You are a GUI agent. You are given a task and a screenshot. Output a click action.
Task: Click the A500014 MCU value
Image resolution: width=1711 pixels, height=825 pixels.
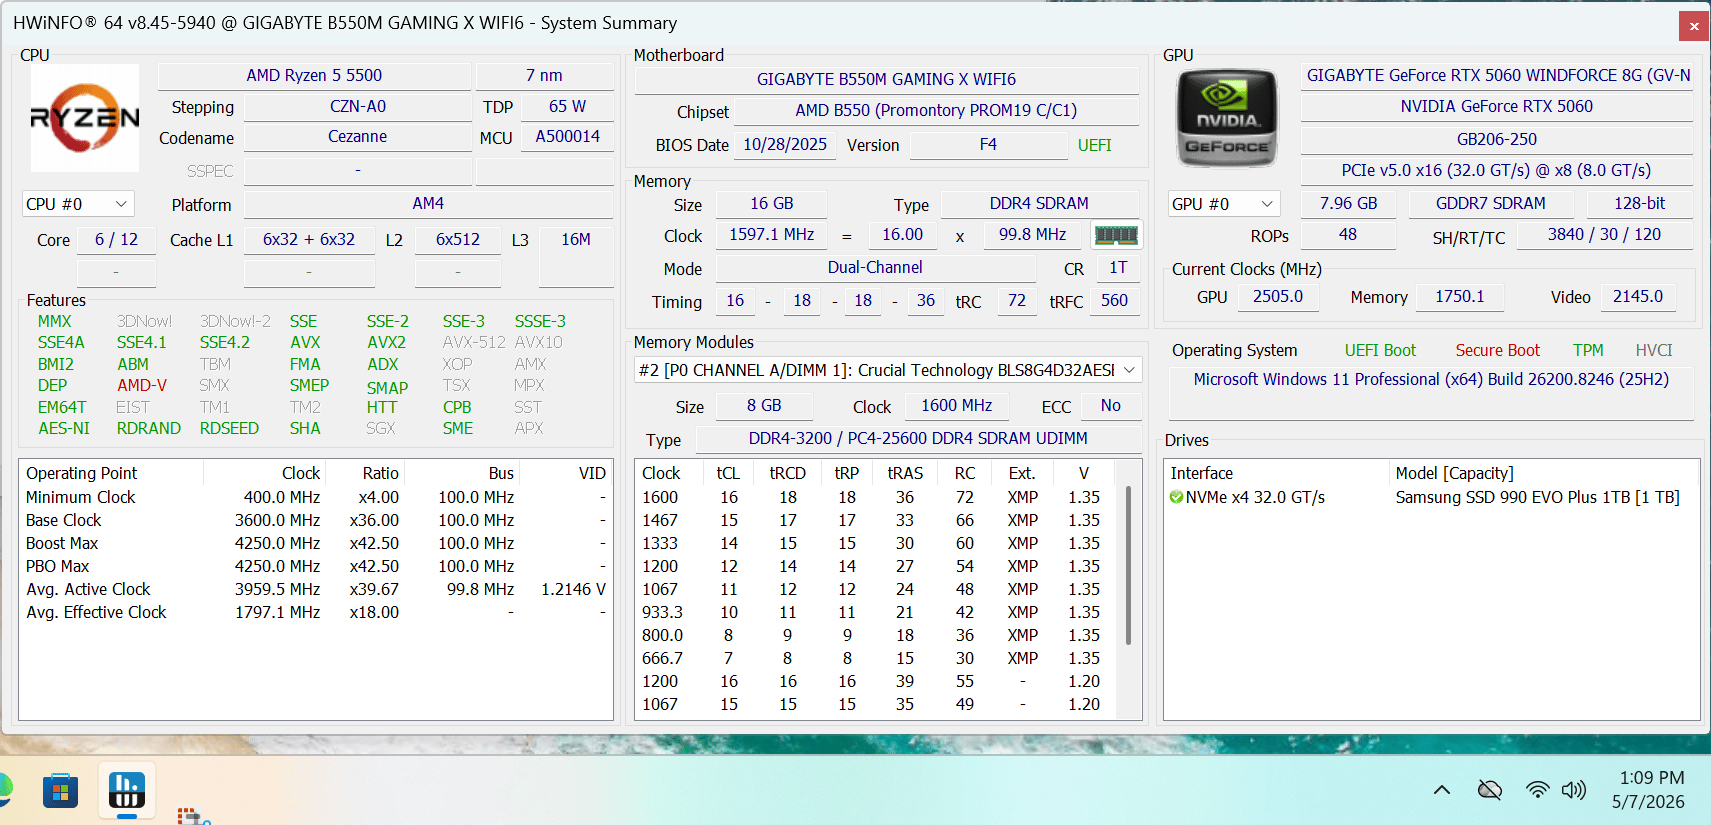pos(567,136)
